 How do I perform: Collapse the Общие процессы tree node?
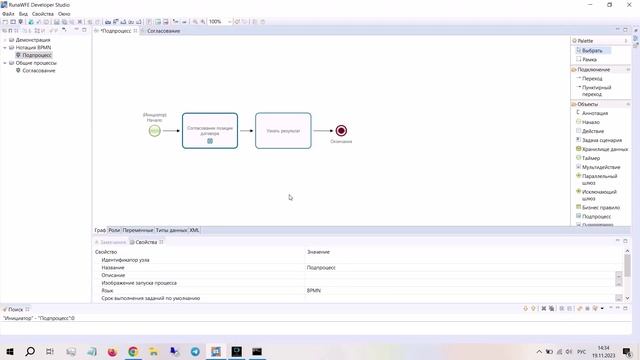point(5,63)
